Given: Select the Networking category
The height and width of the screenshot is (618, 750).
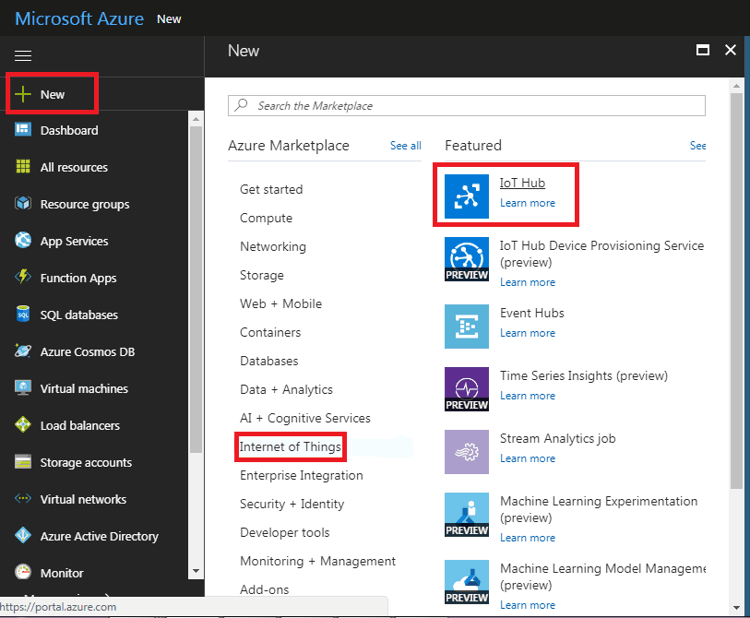Looking at the screenshot, I should point(273,247).
